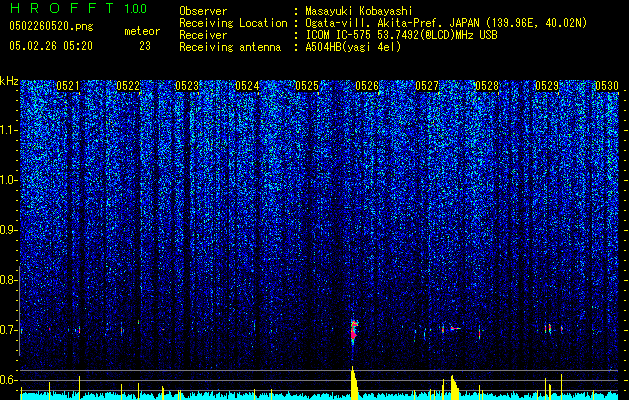Click the horizontal meteor echo streak after 0527

(455, 329)
